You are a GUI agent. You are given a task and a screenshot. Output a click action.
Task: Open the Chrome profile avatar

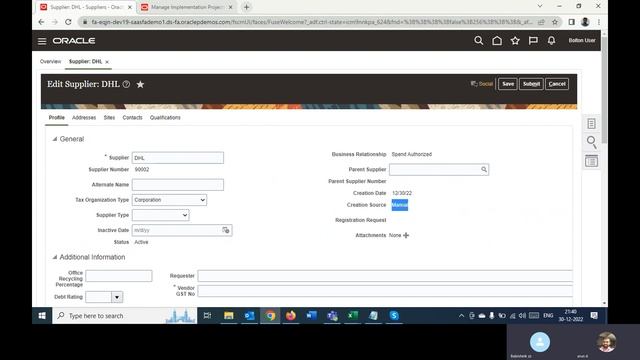(x=585, y=22)
